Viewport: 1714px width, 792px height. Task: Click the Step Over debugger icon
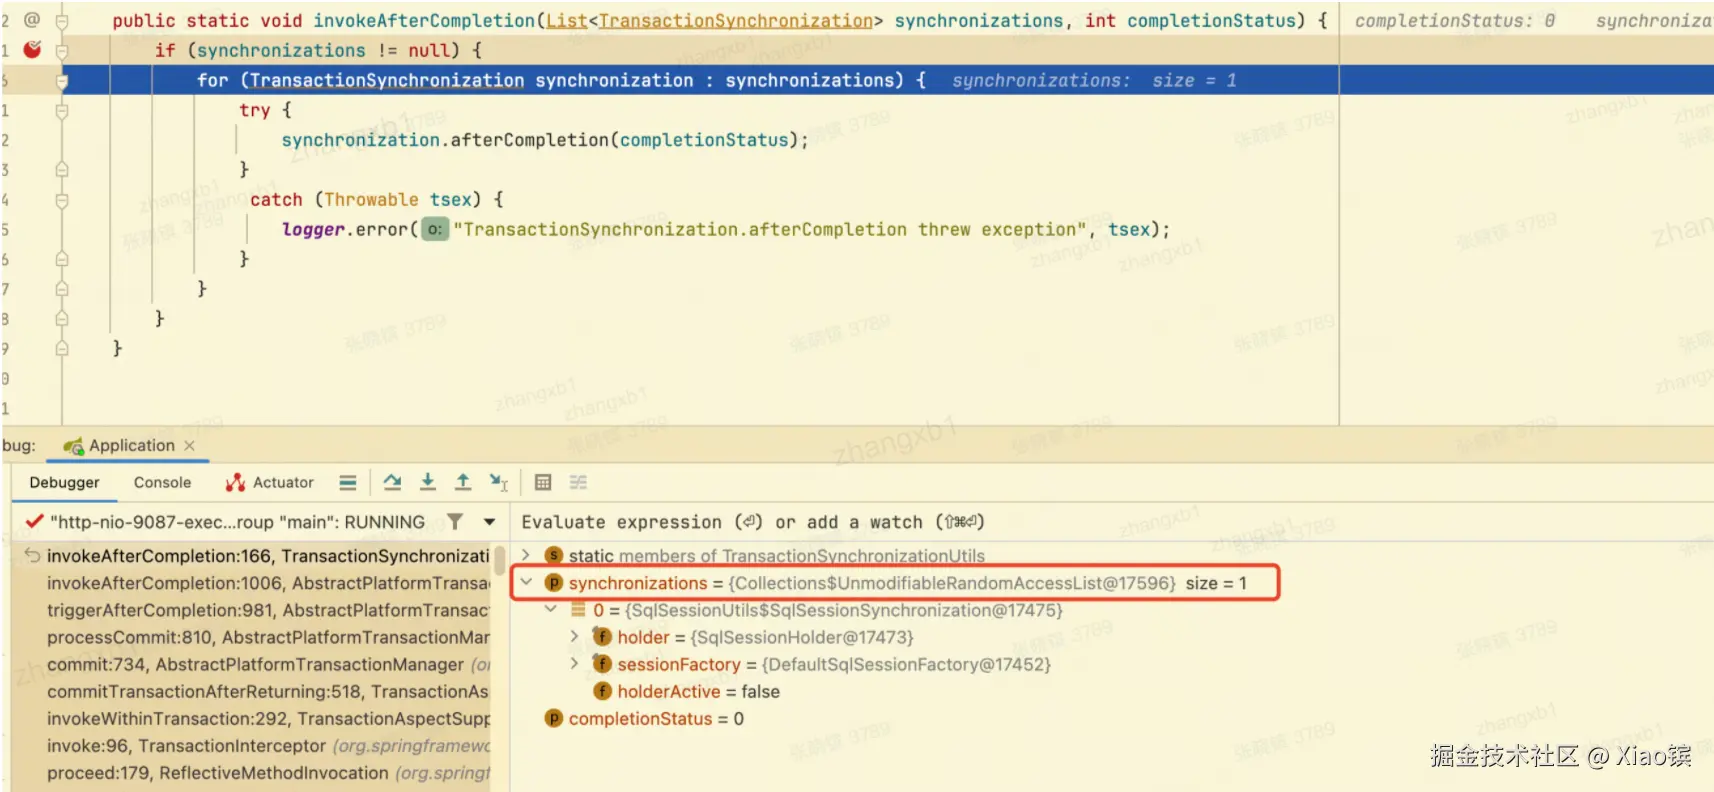tap(392, 483)
